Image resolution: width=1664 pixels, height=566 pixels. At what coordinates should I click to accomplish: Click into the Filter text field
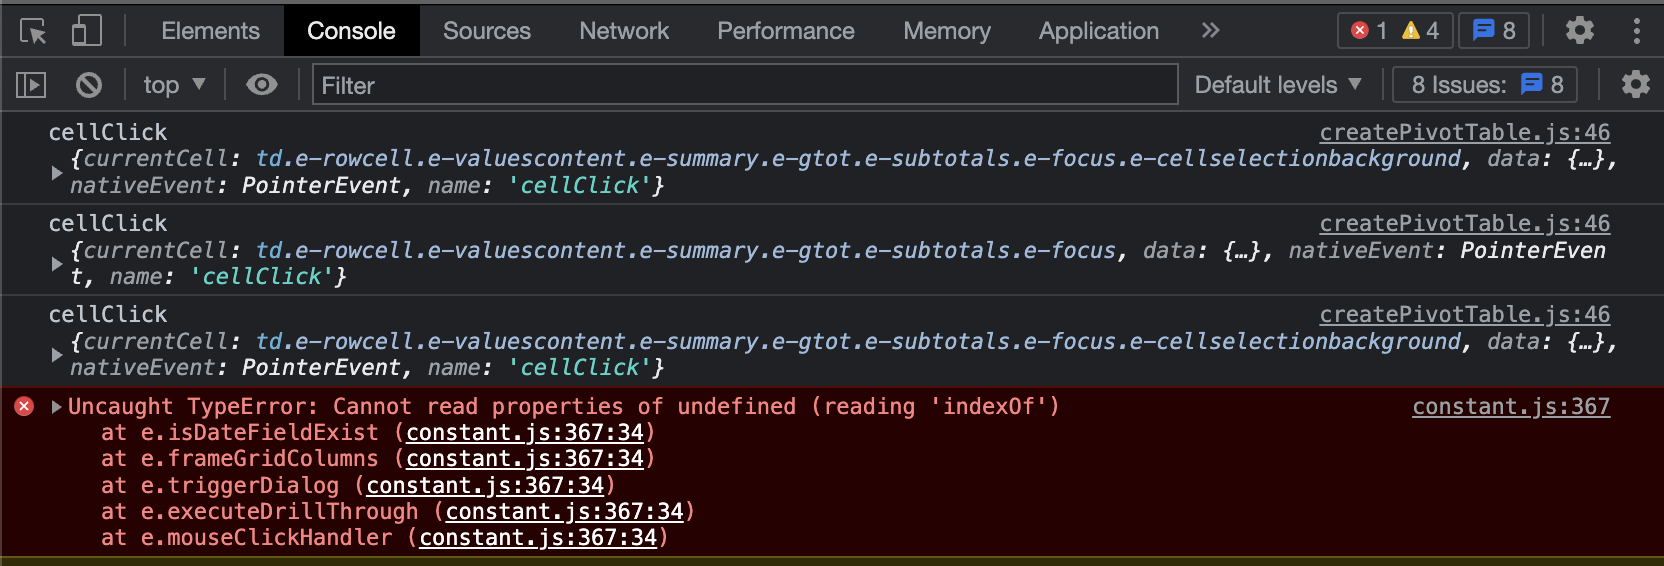pos(745,85)
